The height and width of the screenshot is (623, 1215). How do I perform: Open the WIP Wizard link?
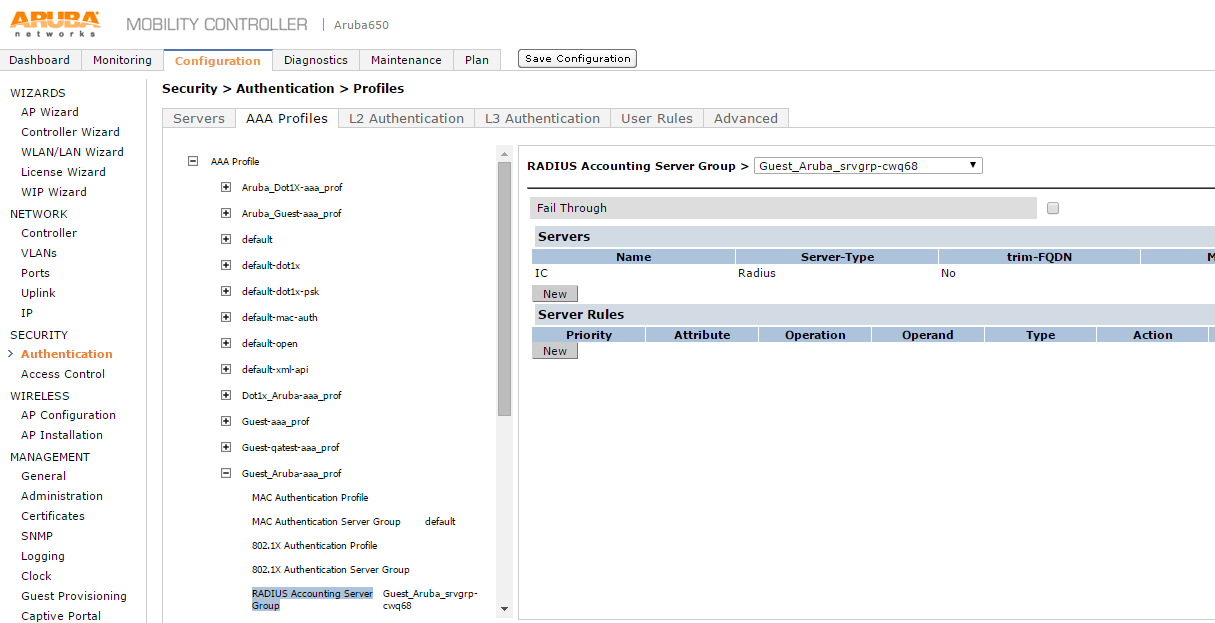pyautogui.click(x=54, y=192)
